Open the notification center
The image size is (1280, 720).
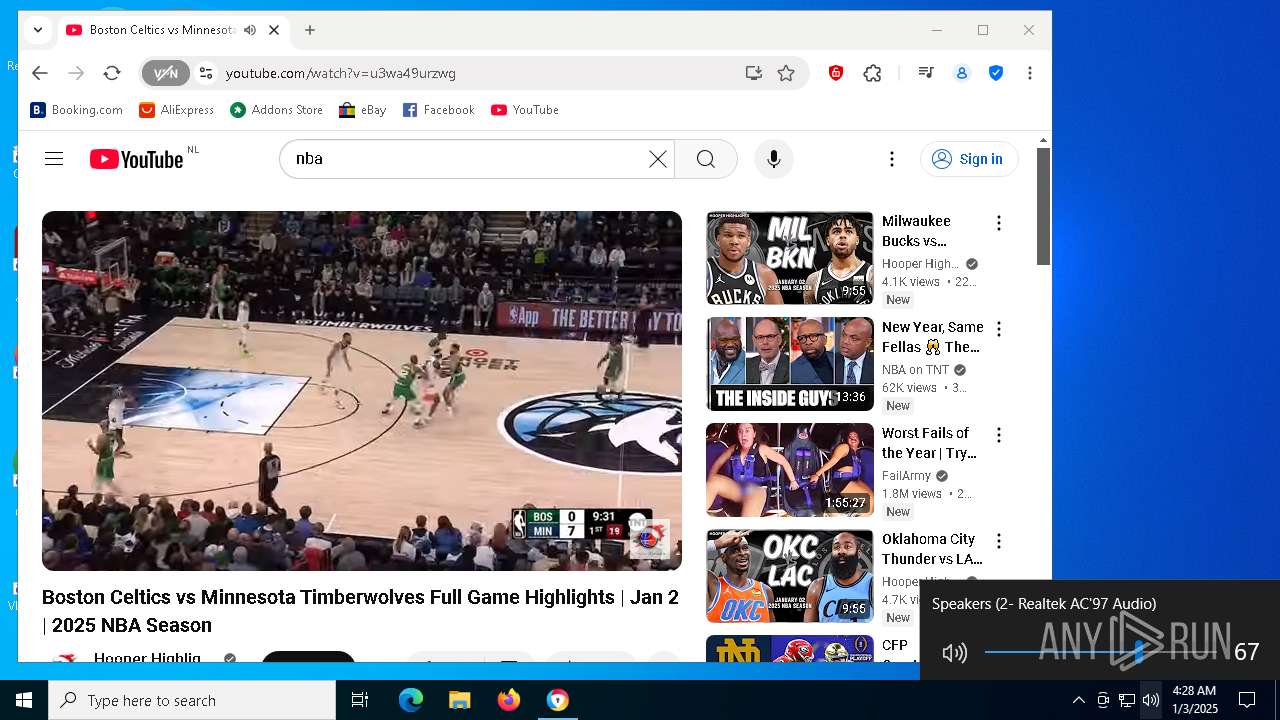coord(1247,700)
